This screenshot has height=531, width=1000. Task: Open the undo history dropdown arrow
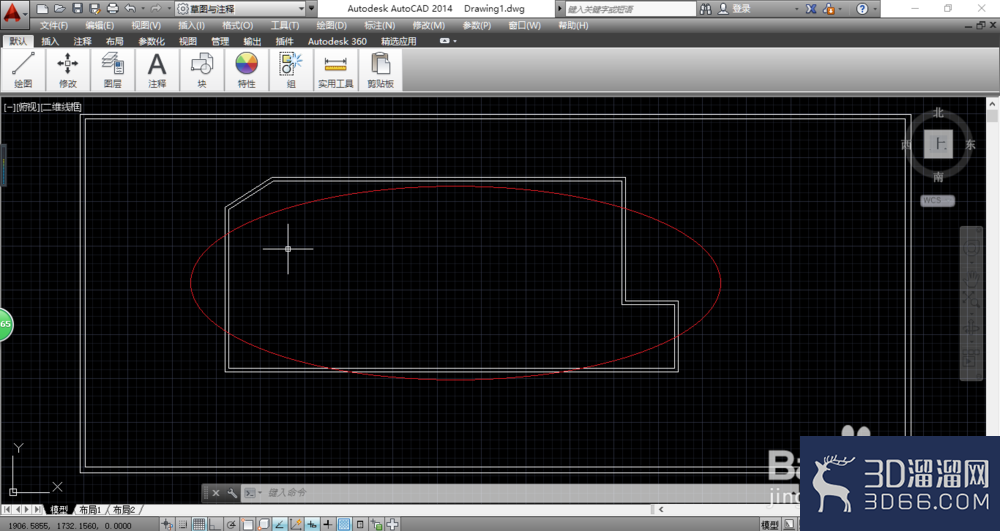(142, 9)
